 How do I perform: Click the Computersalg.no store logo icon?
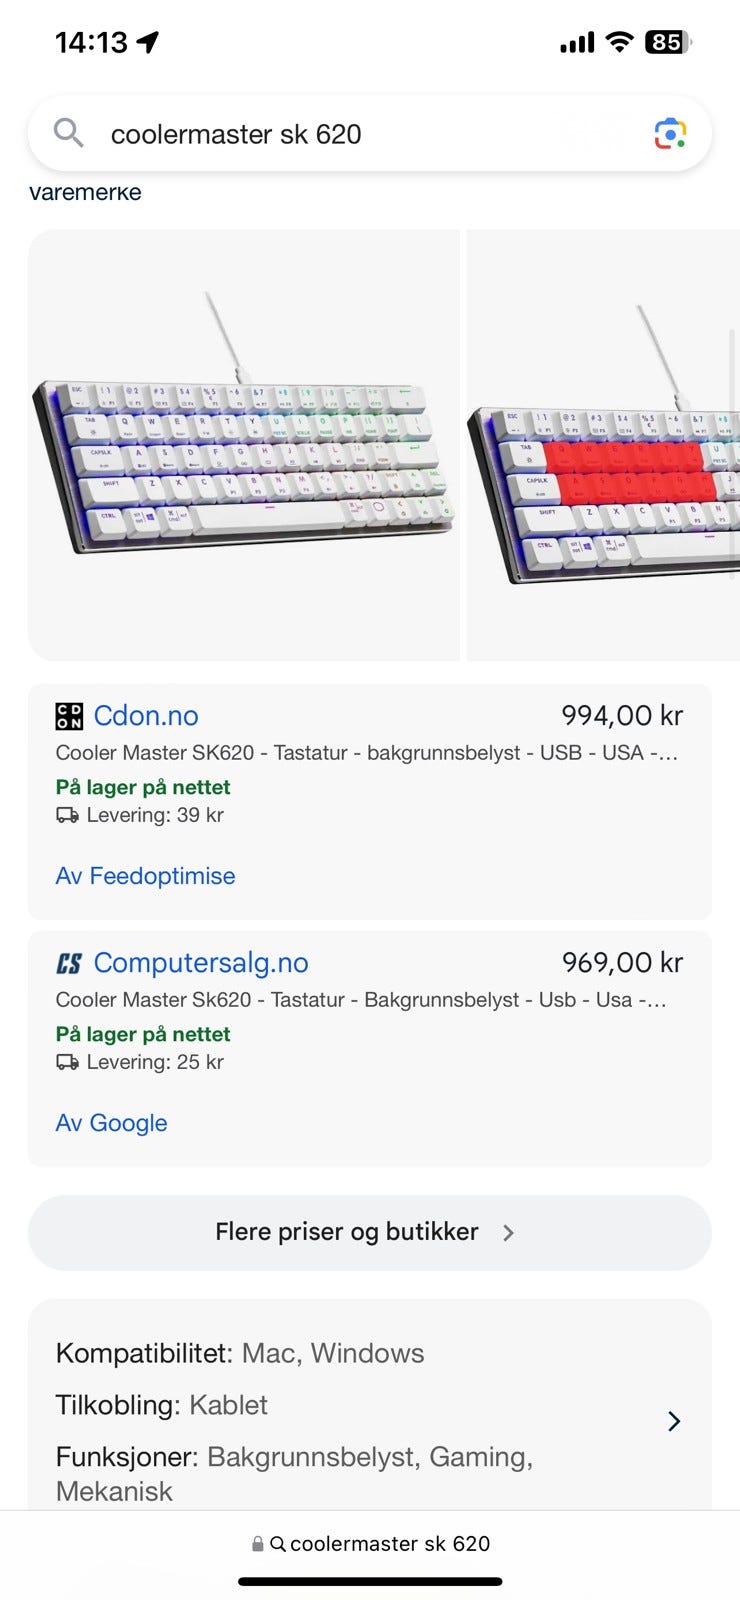[69, 963]
